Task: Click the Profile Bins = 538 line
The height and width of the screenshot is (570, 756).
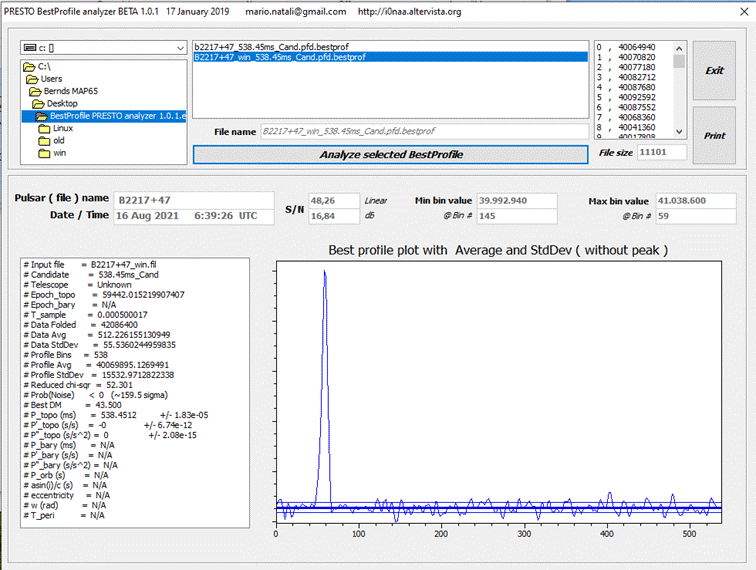Action: click(65, 355)
